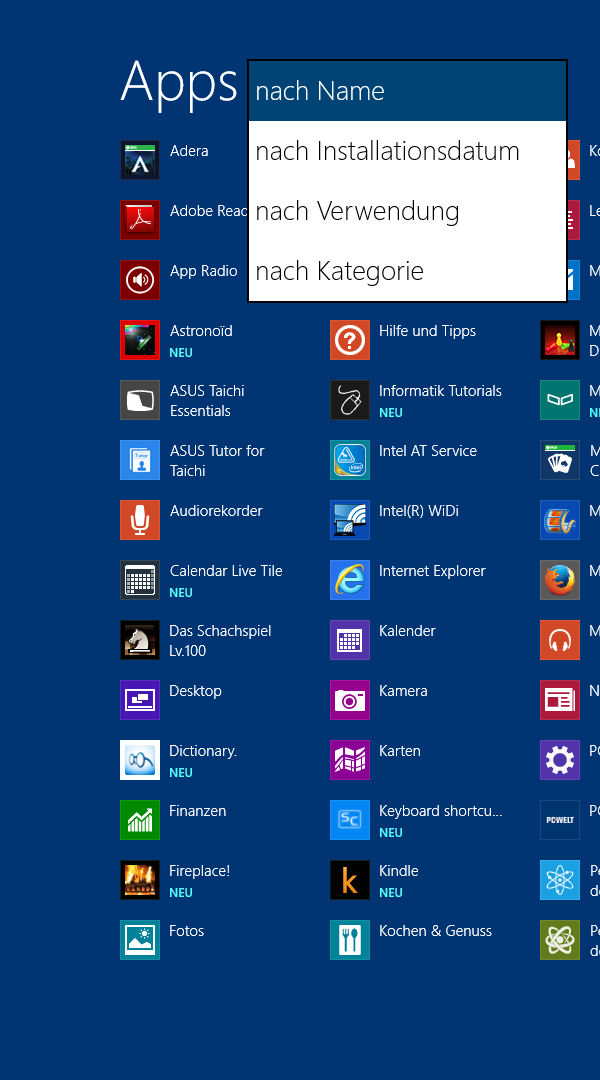Open the Hilfe und Tipps icon
Image resolution: width=600 pixels, height=1080 pixels.
tap(349, 340)
